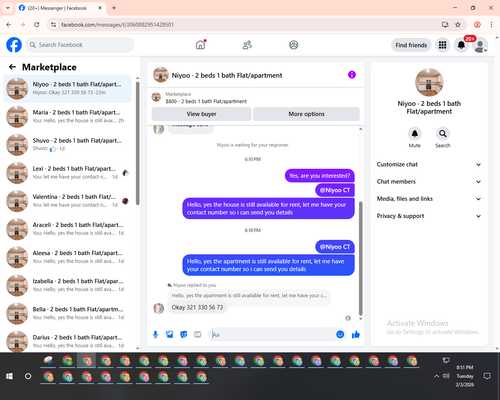500x400 pixels.
Task: Open the Cortana circle on the taskbar
Action: 28,376
